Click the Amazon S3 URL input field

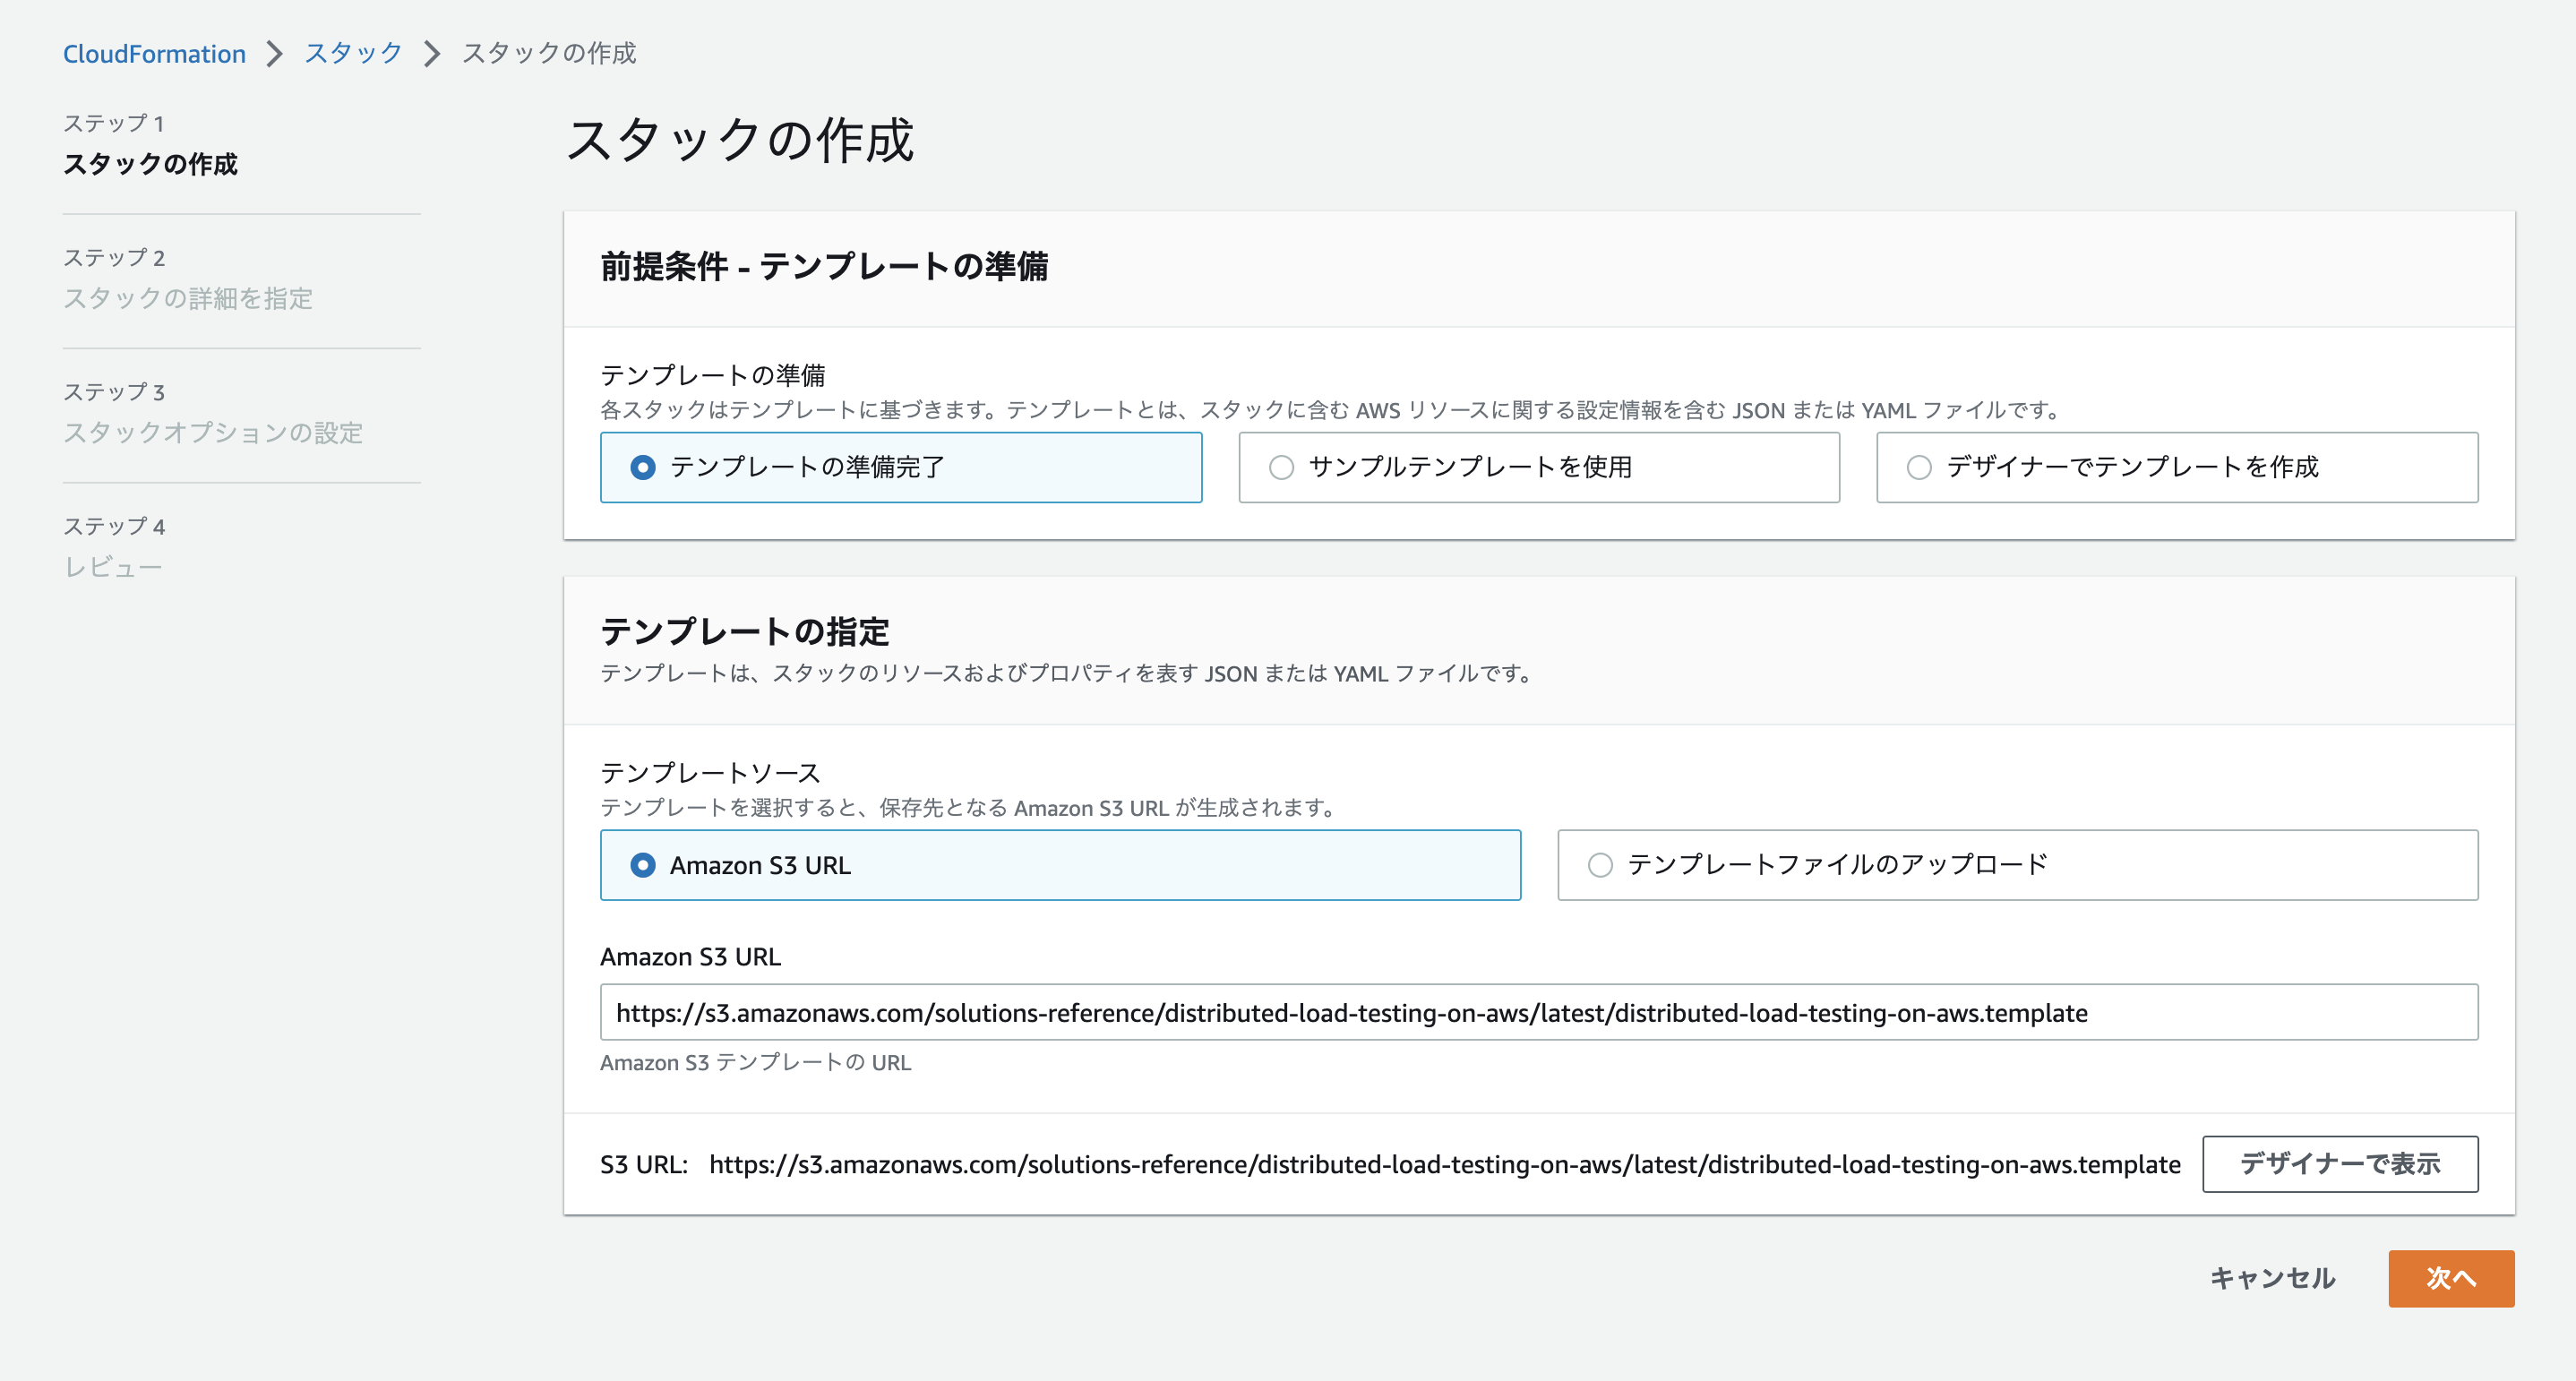pyautogui.click(x=1540, y=1012)
